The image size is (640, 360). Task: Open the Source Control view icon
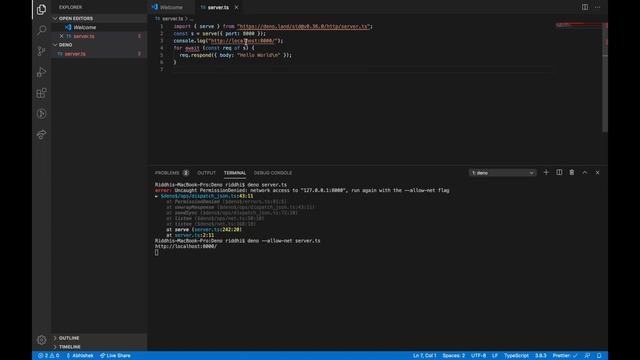pos(41,51)
